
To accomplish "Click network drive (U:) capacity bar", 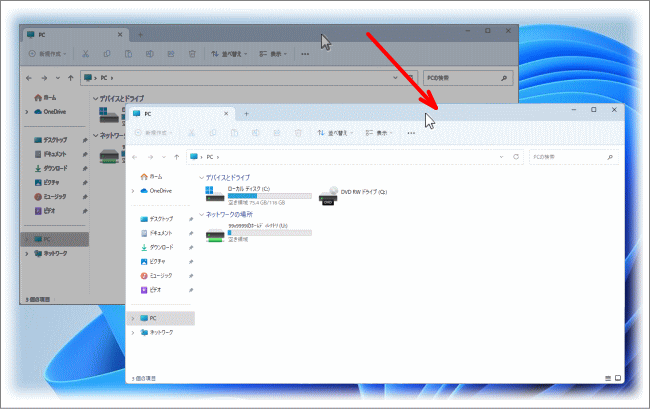I will [x=270, y=233].
